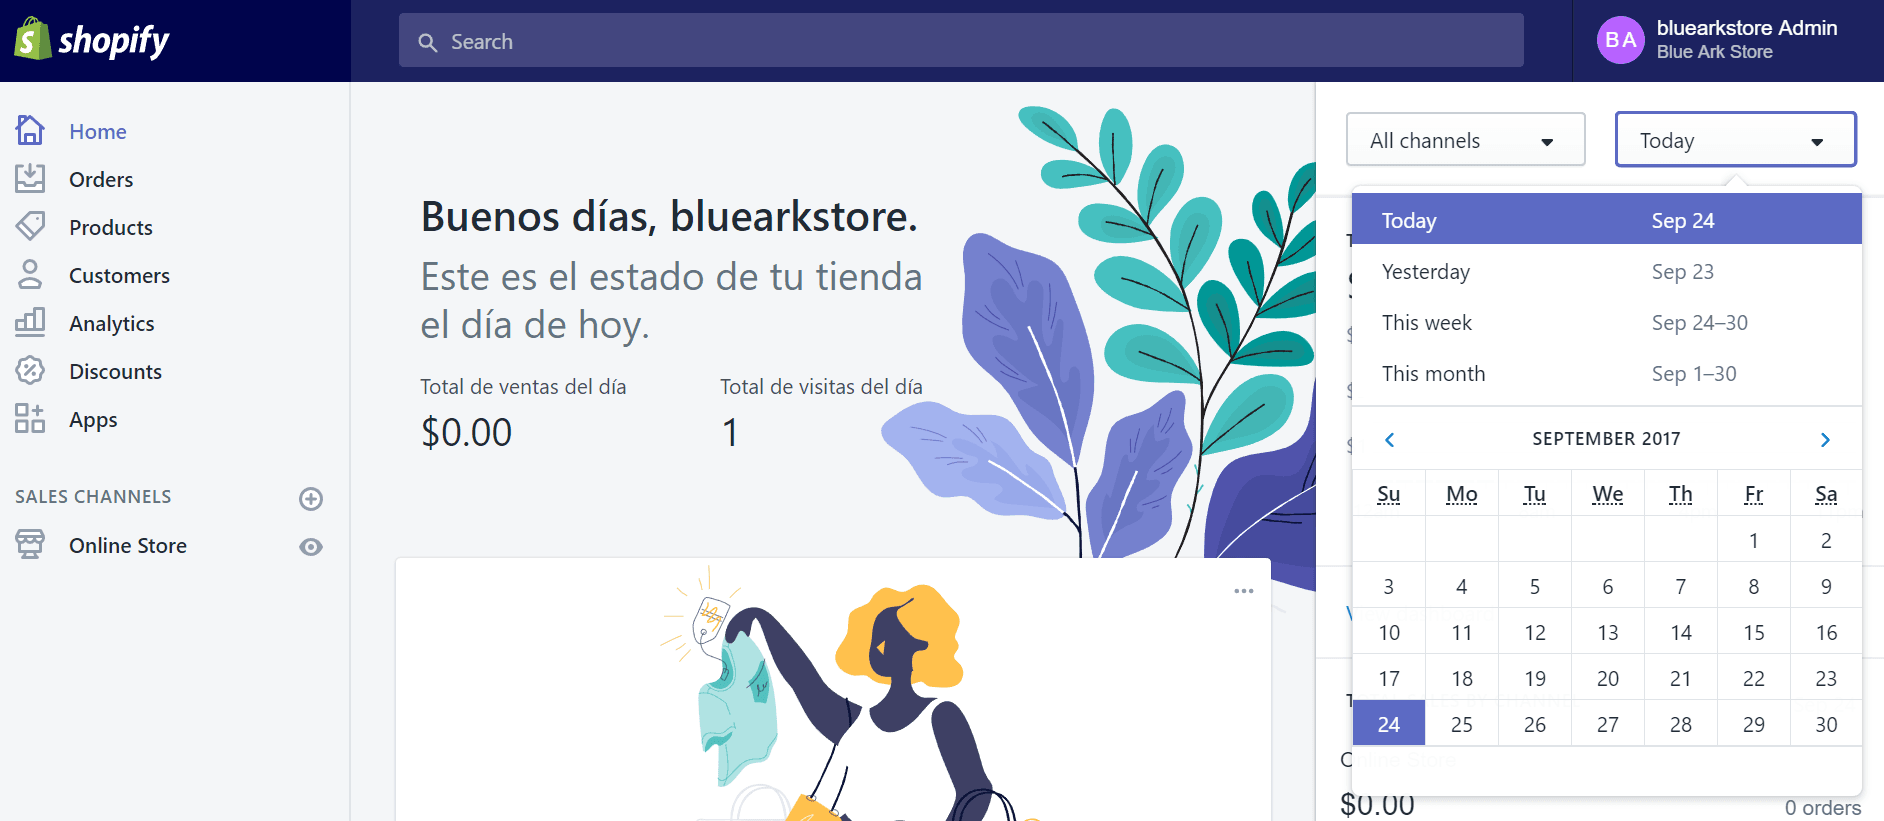Go to previous month in calendar
The image size is (1884, 821).
click(x=1389, y=440)
